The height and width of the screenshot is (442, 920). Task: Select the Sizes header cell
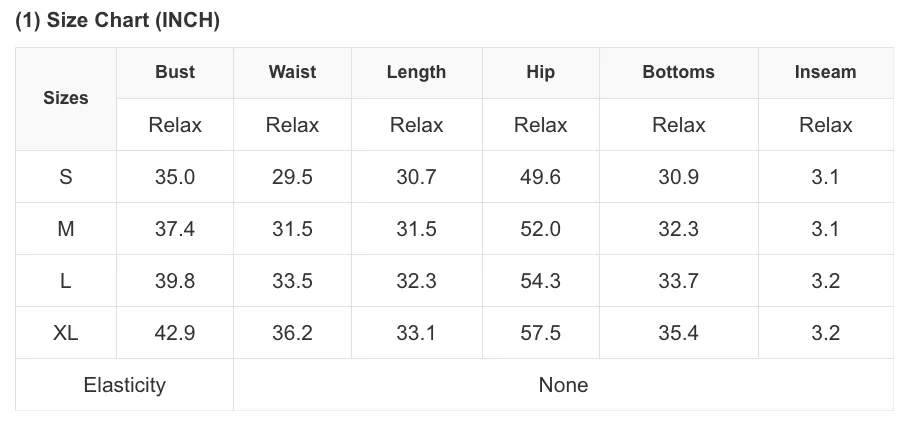tap(66, 99)
